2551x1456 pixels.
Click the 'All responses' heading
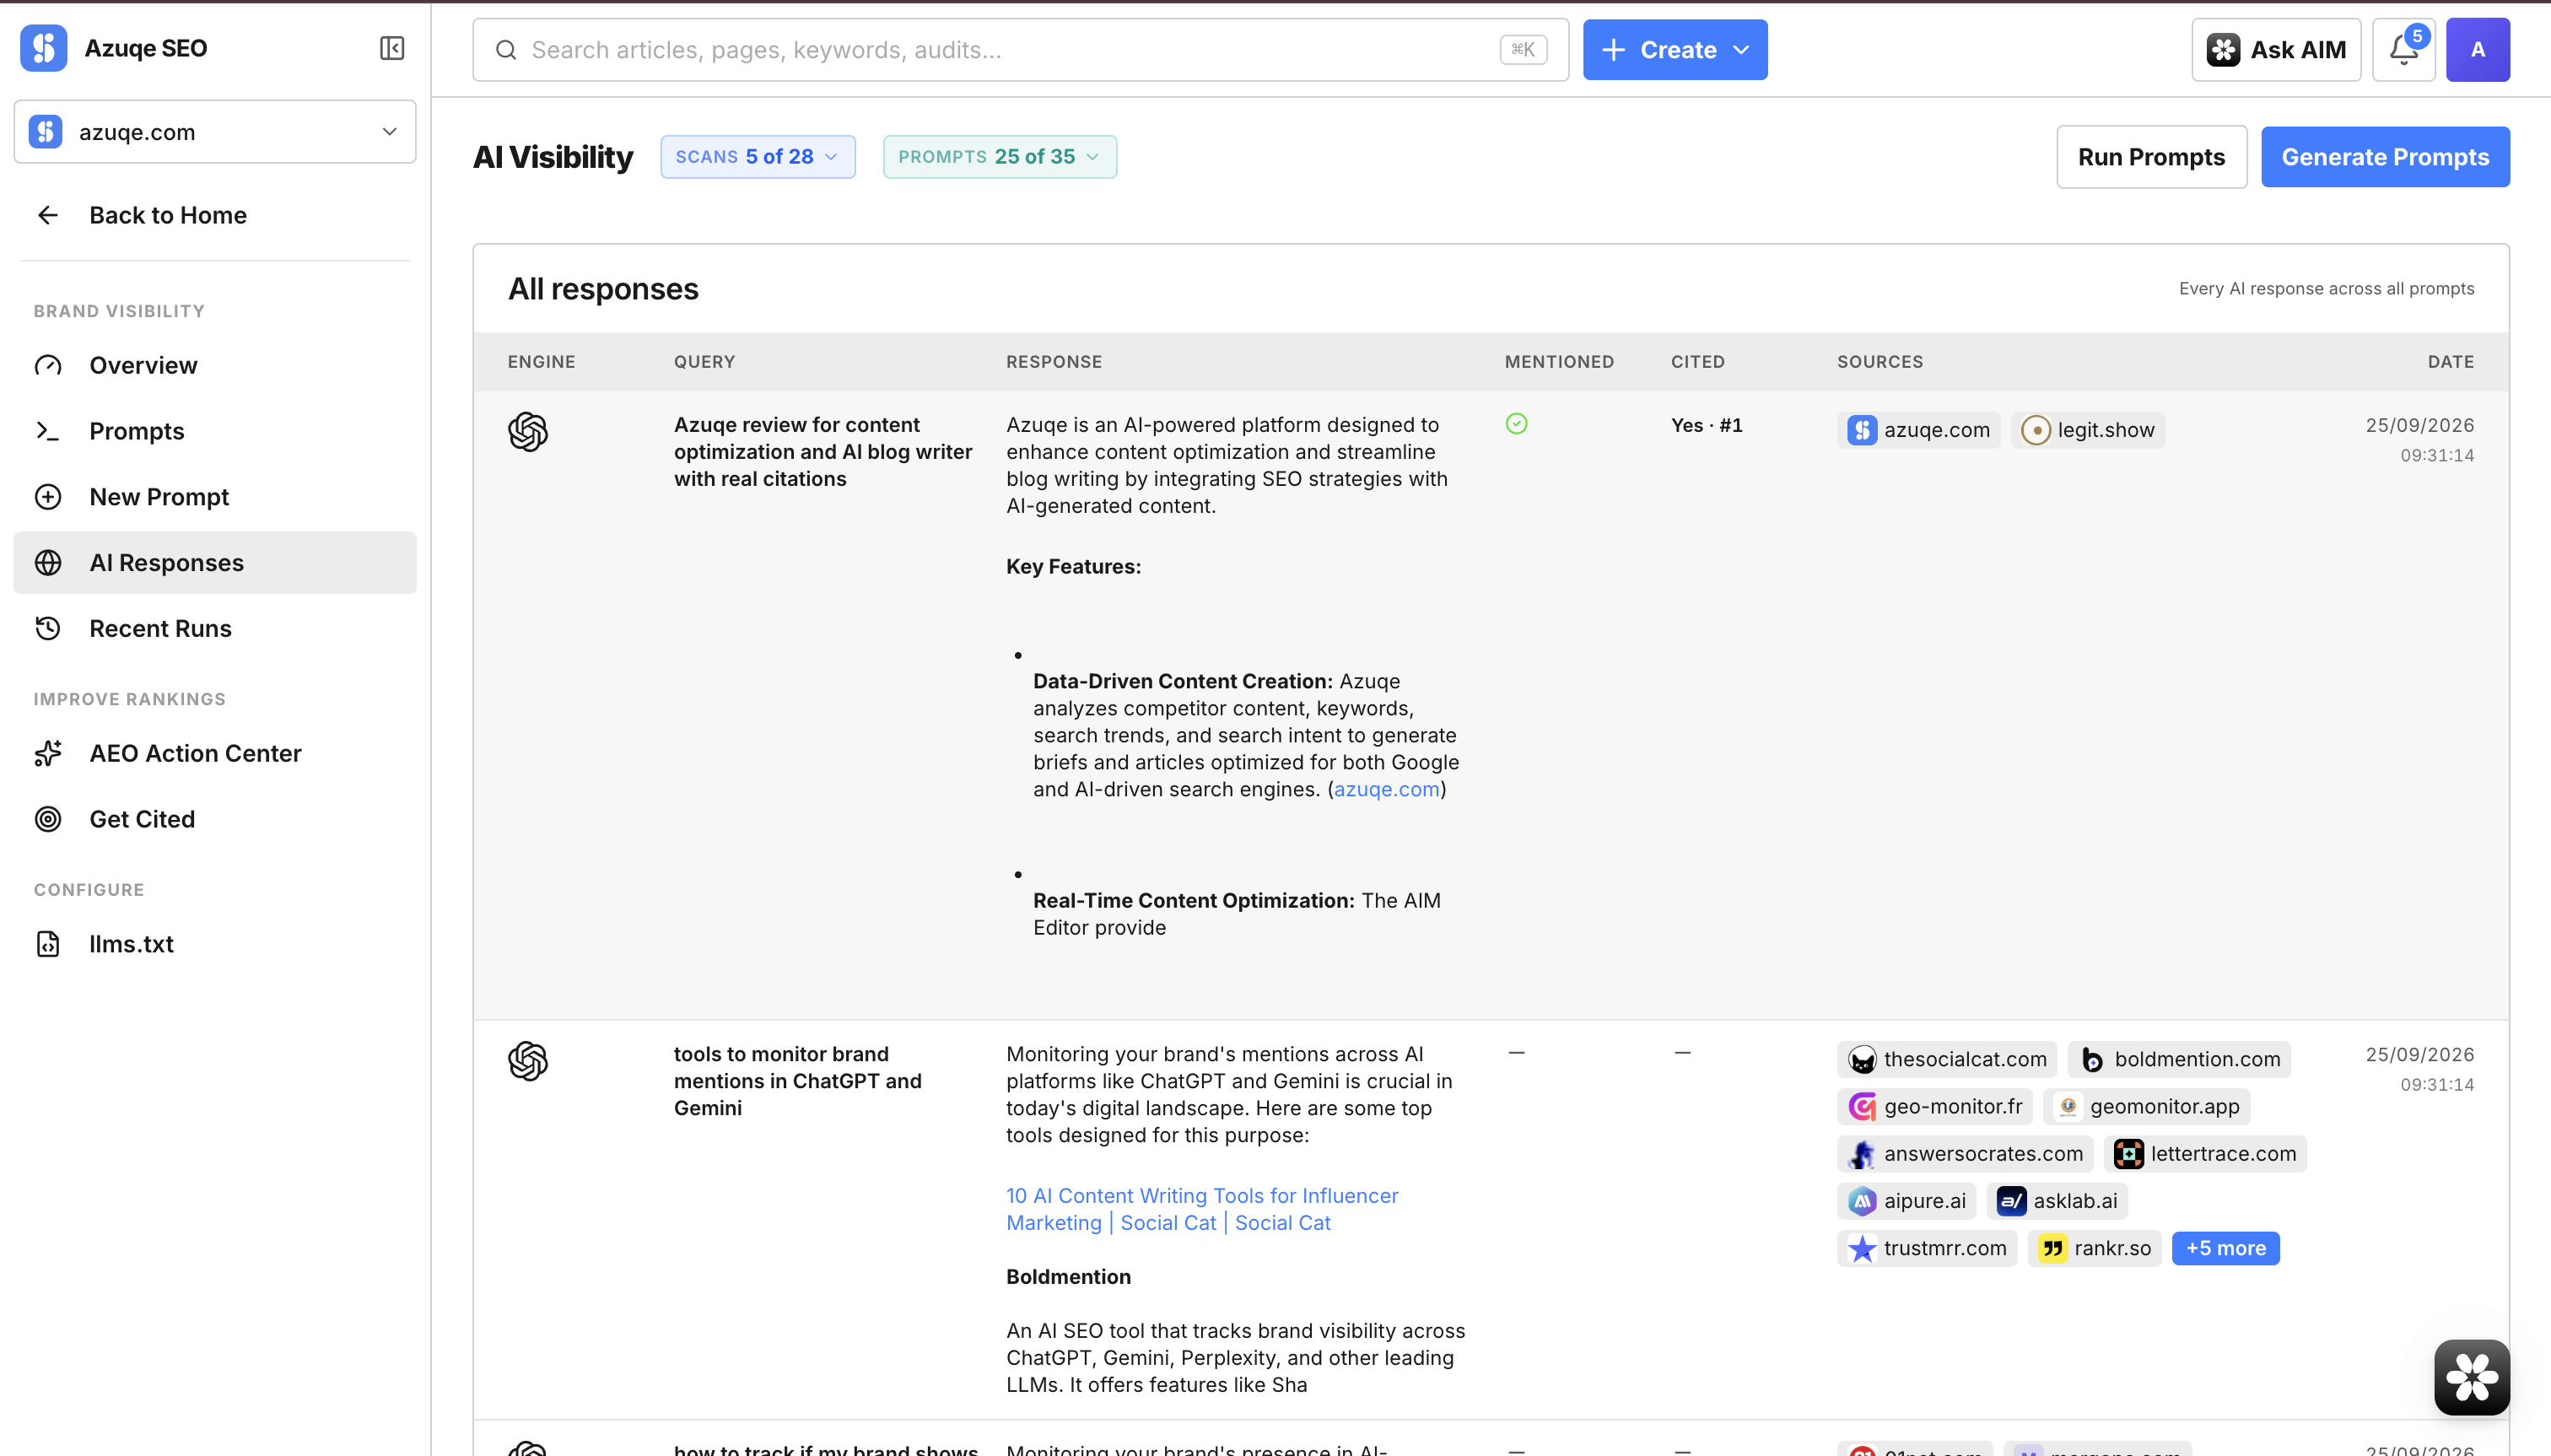point(603,289)
